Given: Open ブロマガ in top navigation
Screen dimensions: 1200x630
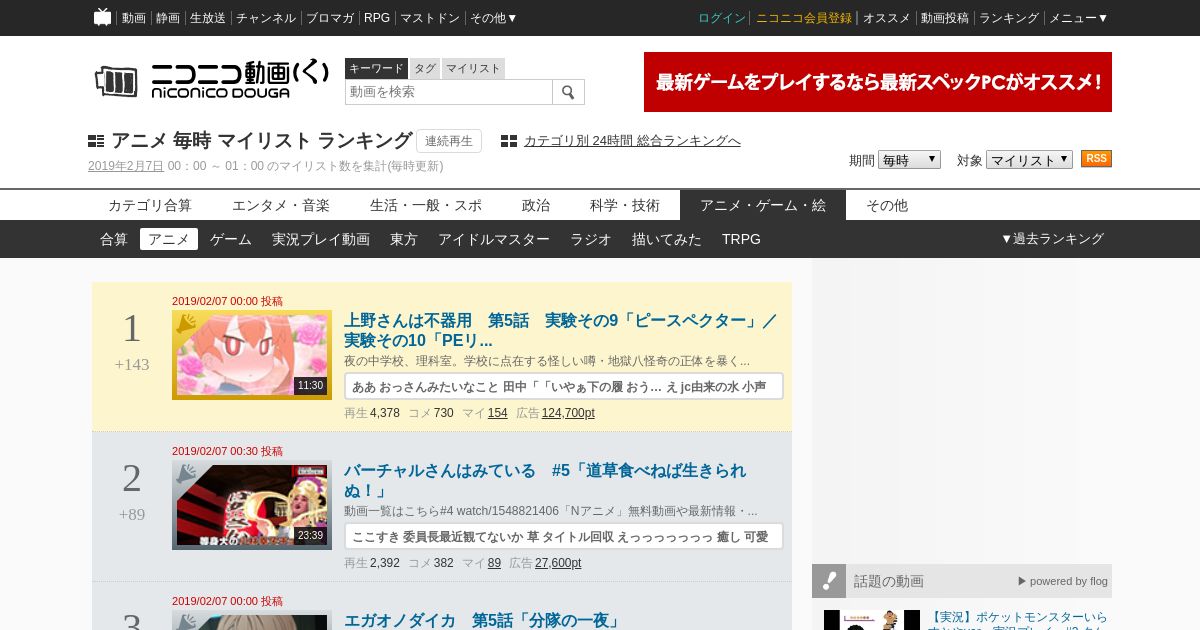Looking at the screenshot, I should 330,18.
